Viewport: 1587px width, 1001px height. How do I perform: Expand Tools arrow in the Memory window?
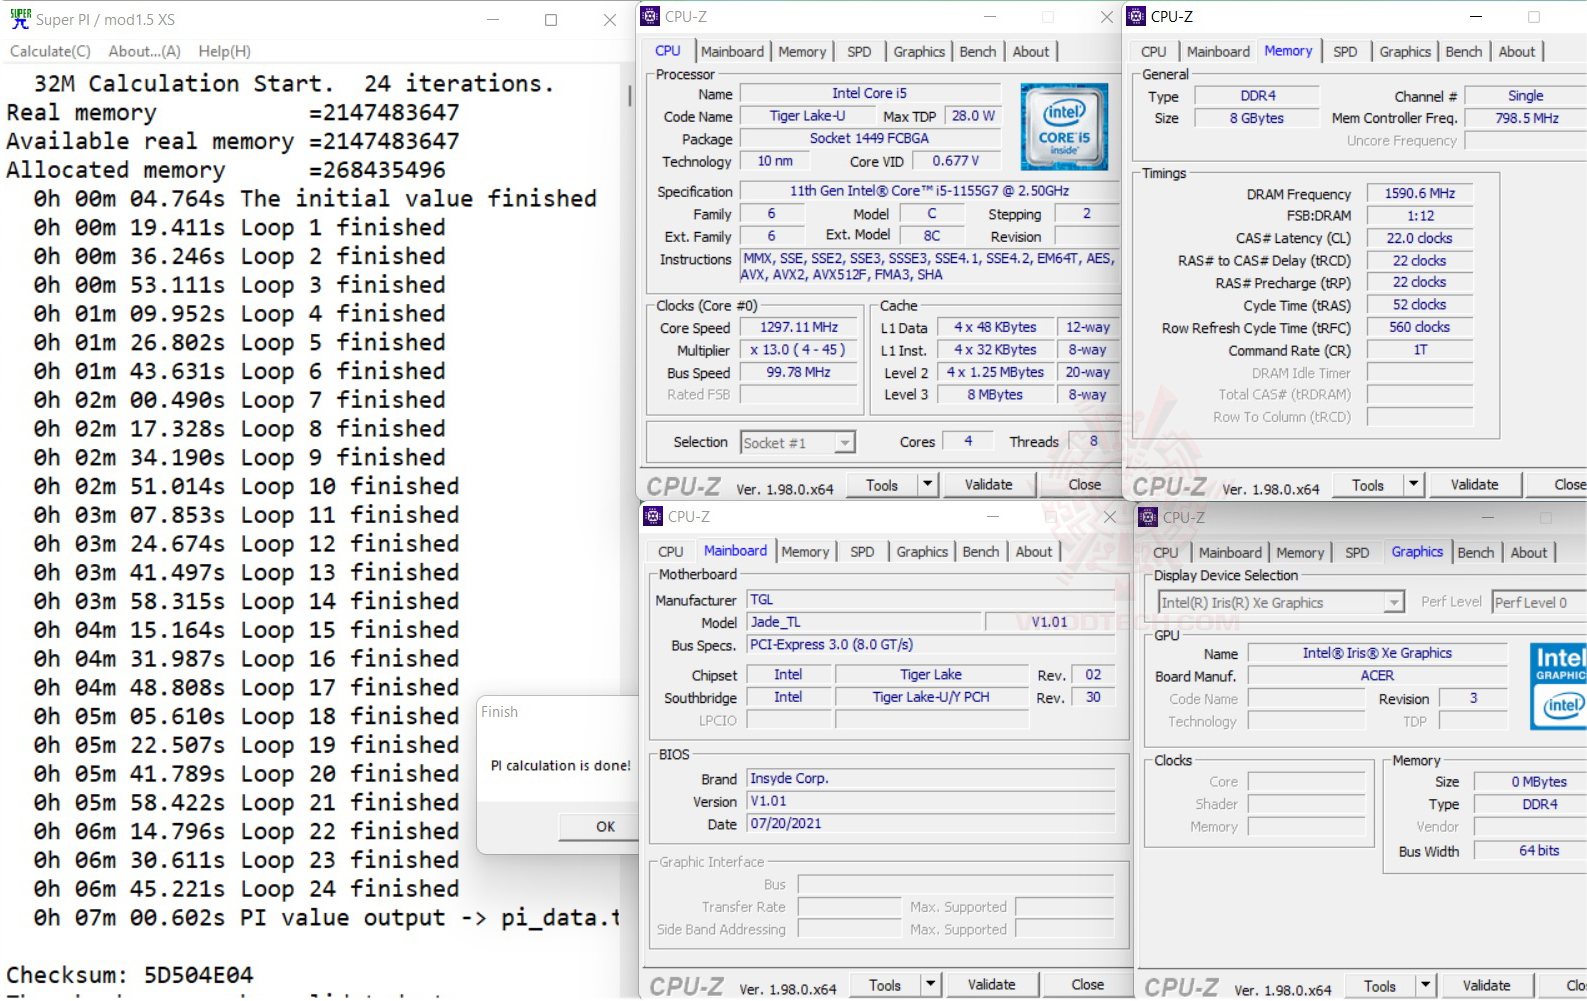pos(1413,485)
